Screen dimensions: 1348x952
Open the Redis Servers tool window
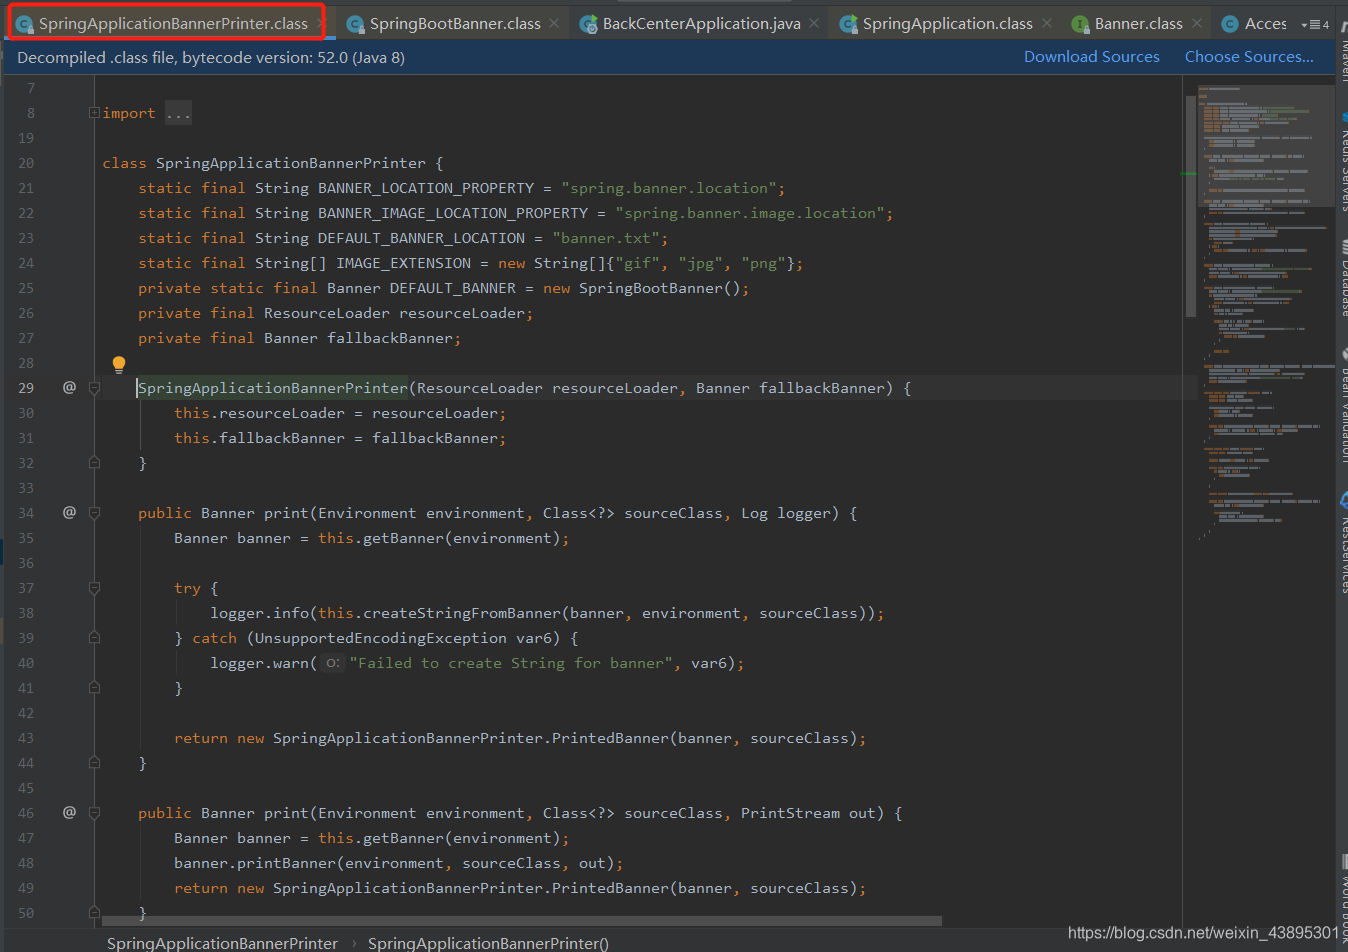tap(1343, 163)
